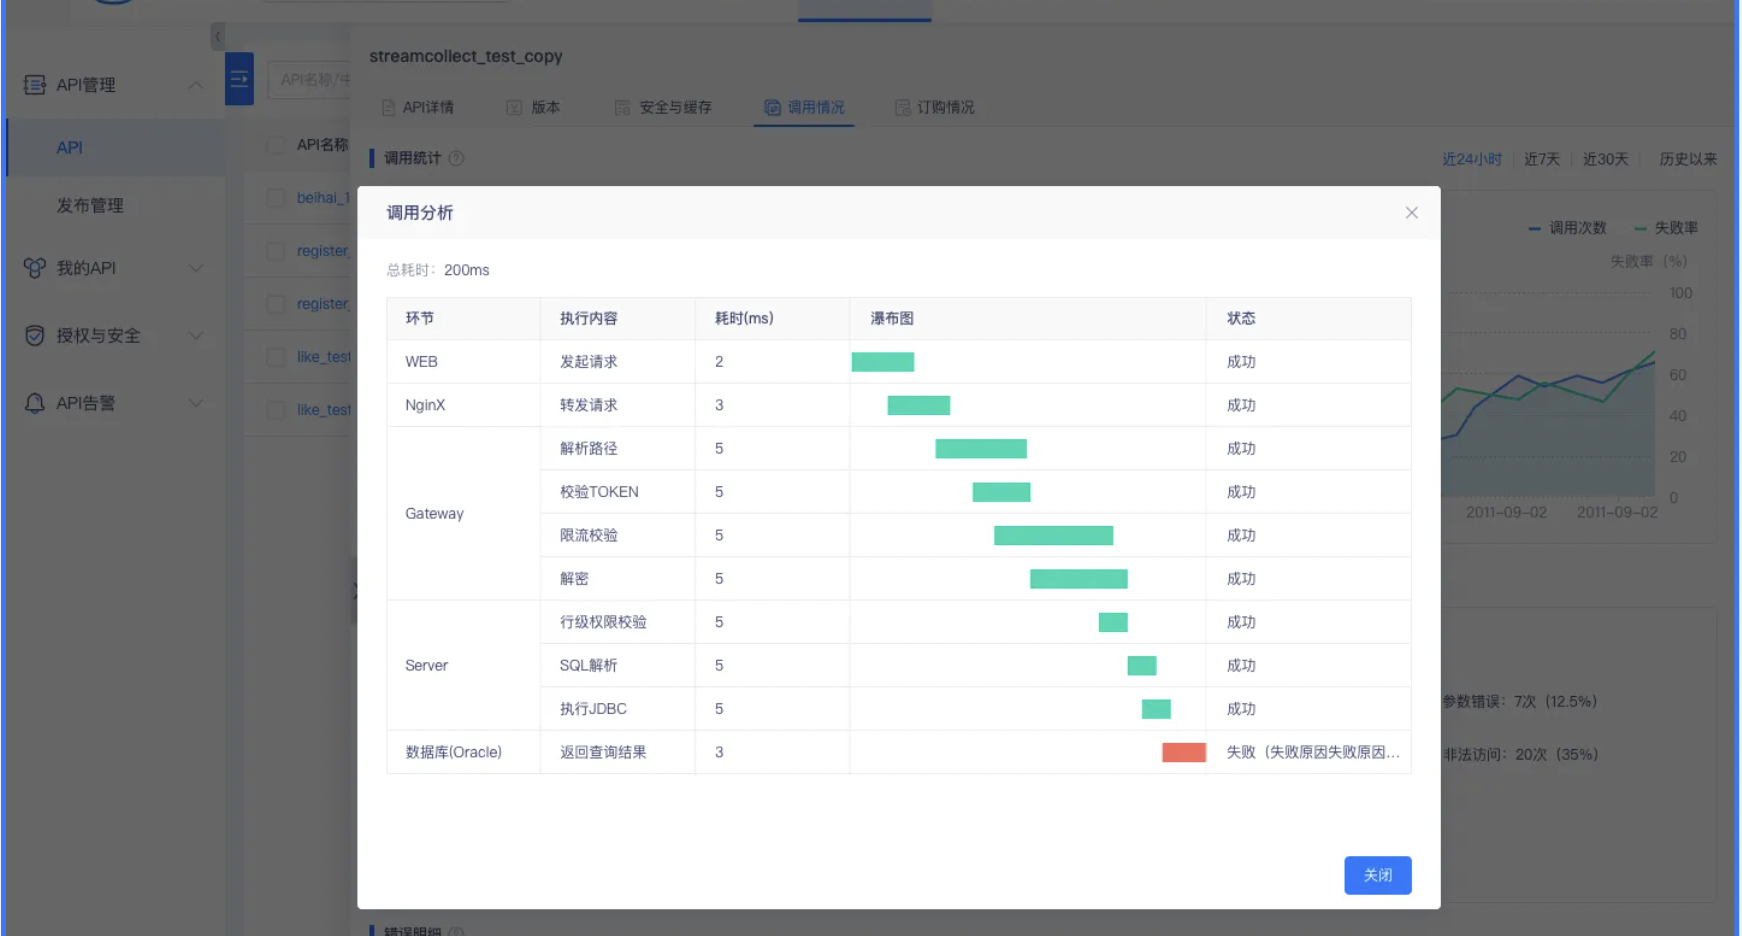
Task: Select the 近30天 time range
Action: click(1606, 159)
